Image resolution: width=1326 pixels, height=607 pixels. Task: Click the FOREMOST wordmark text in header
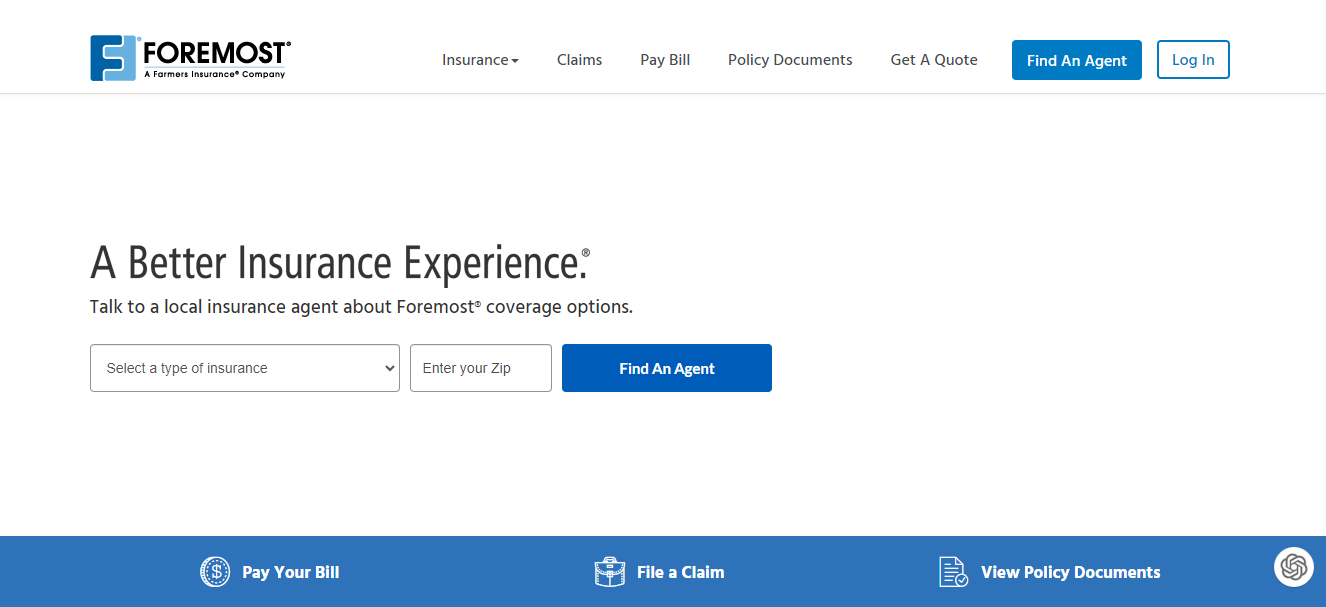pos(216,53)
